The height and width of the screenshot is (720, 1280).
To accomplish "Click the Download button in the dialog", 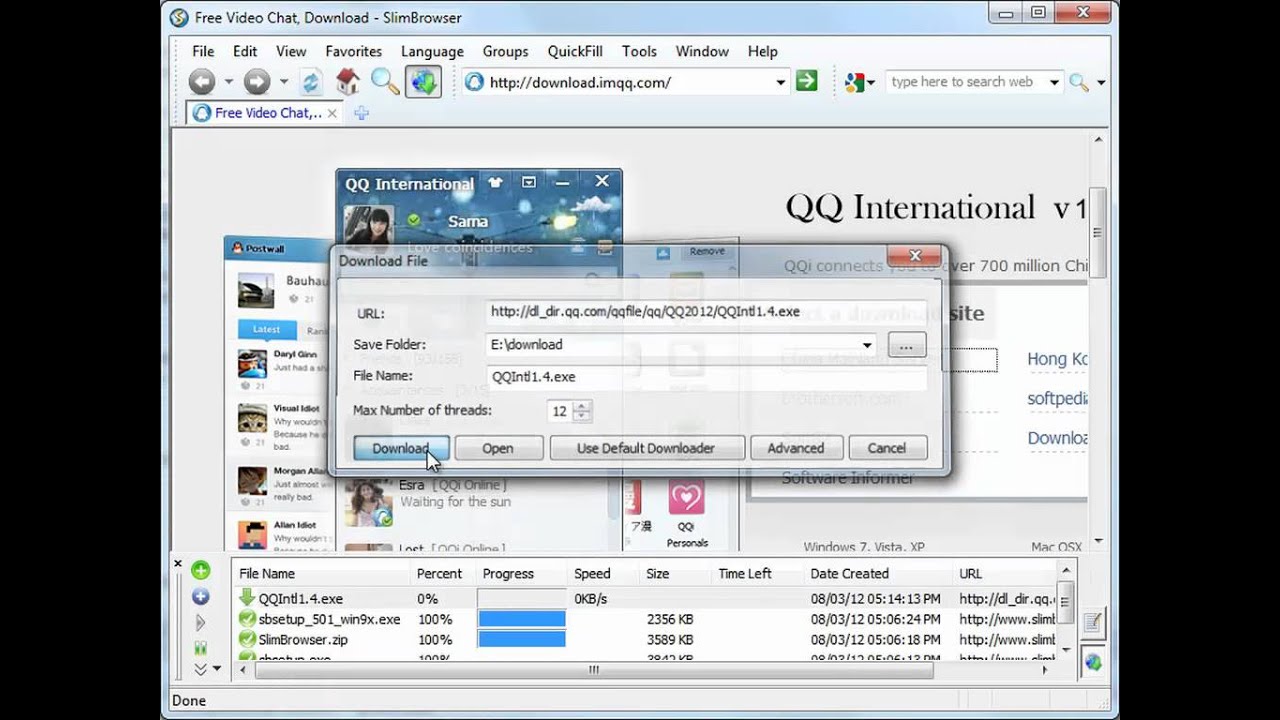I will coord(400,448).
